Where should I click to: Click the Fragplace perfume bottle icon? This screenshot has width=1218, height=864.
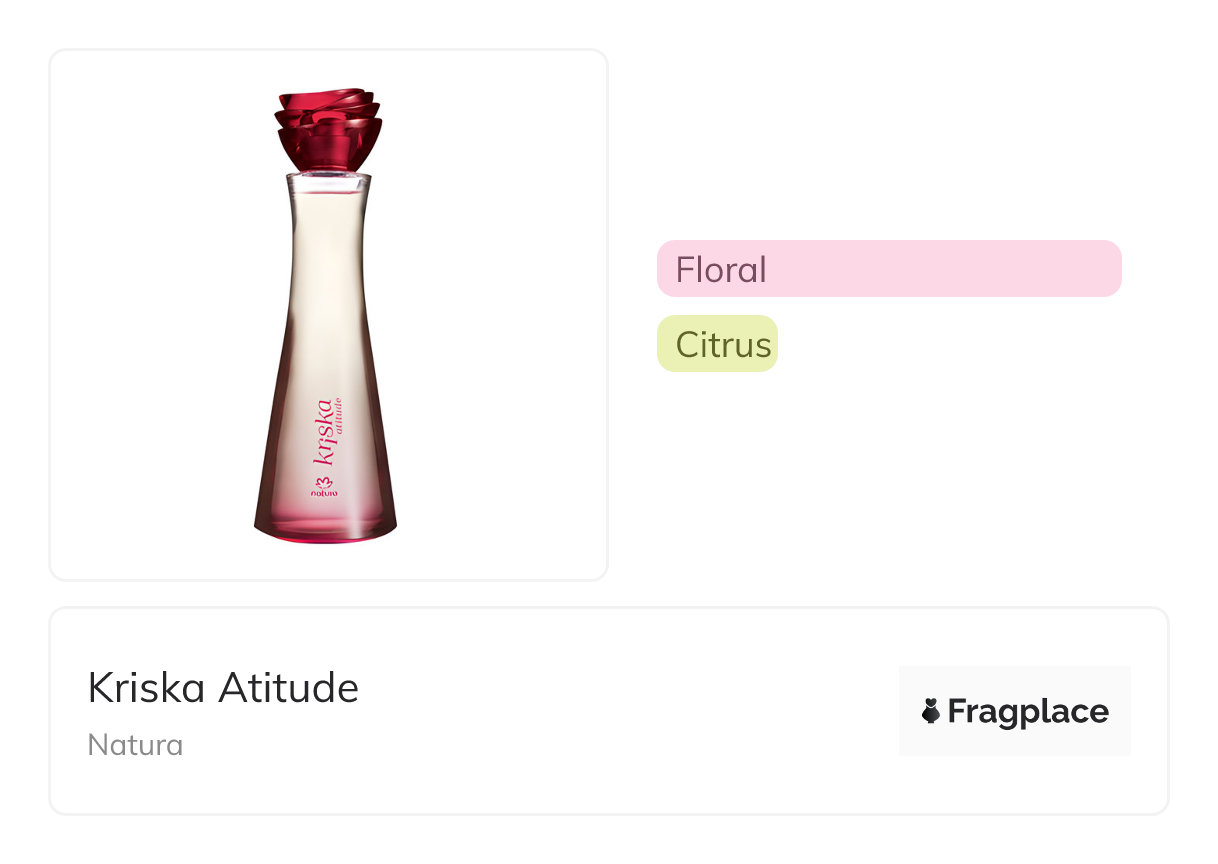click(x=931, y=711)
